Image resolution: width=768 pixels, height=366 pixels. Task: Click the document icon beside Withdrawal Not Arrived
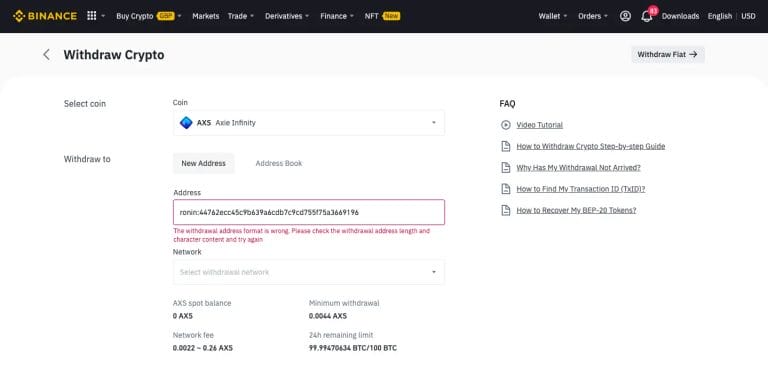505,168
